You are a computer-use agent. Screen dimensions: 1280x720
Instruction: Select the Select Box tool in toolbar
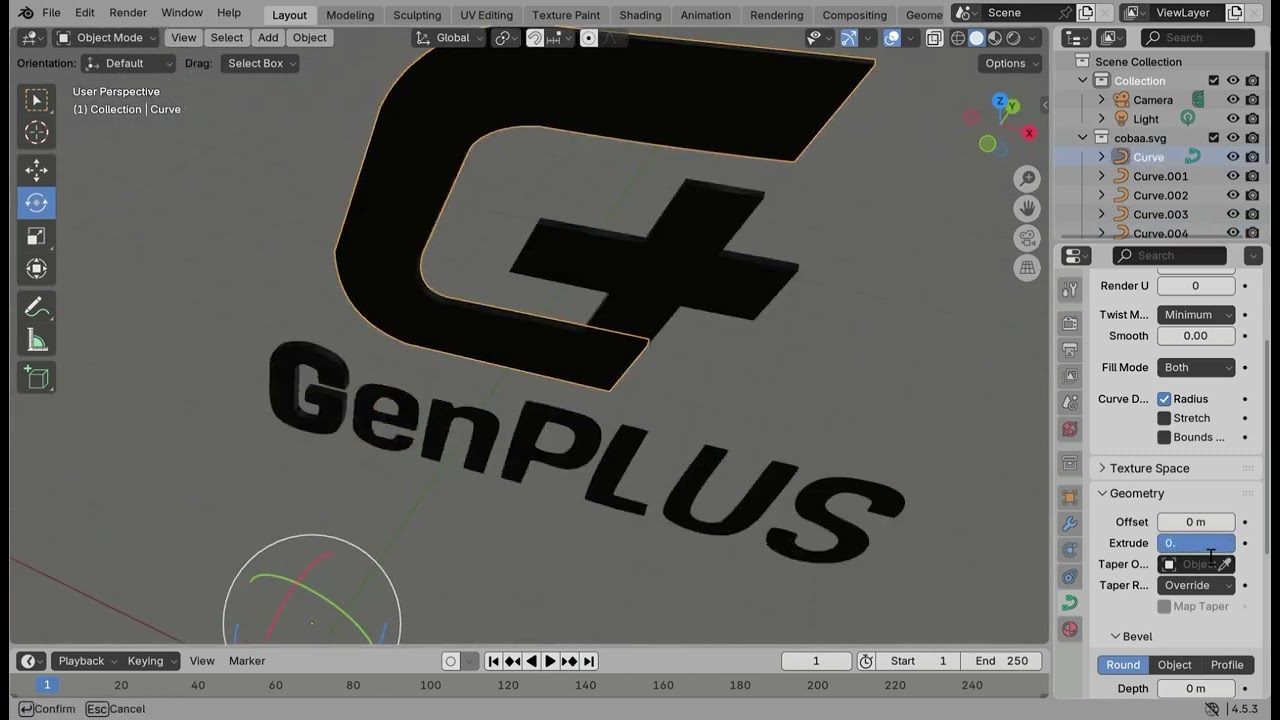pyautogui.click(x=36, y=100)
